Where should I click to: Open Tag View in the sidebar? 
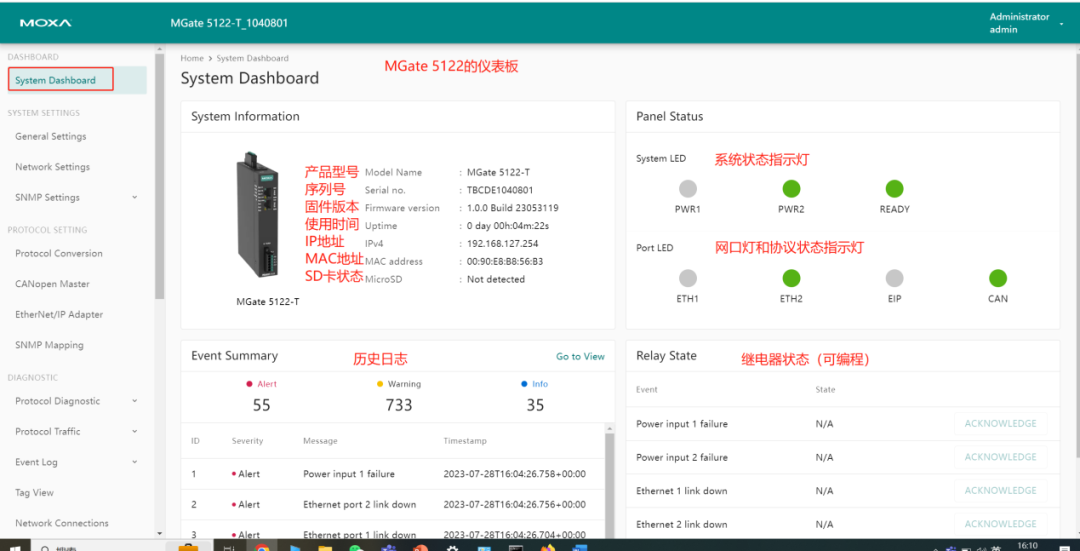34,492
